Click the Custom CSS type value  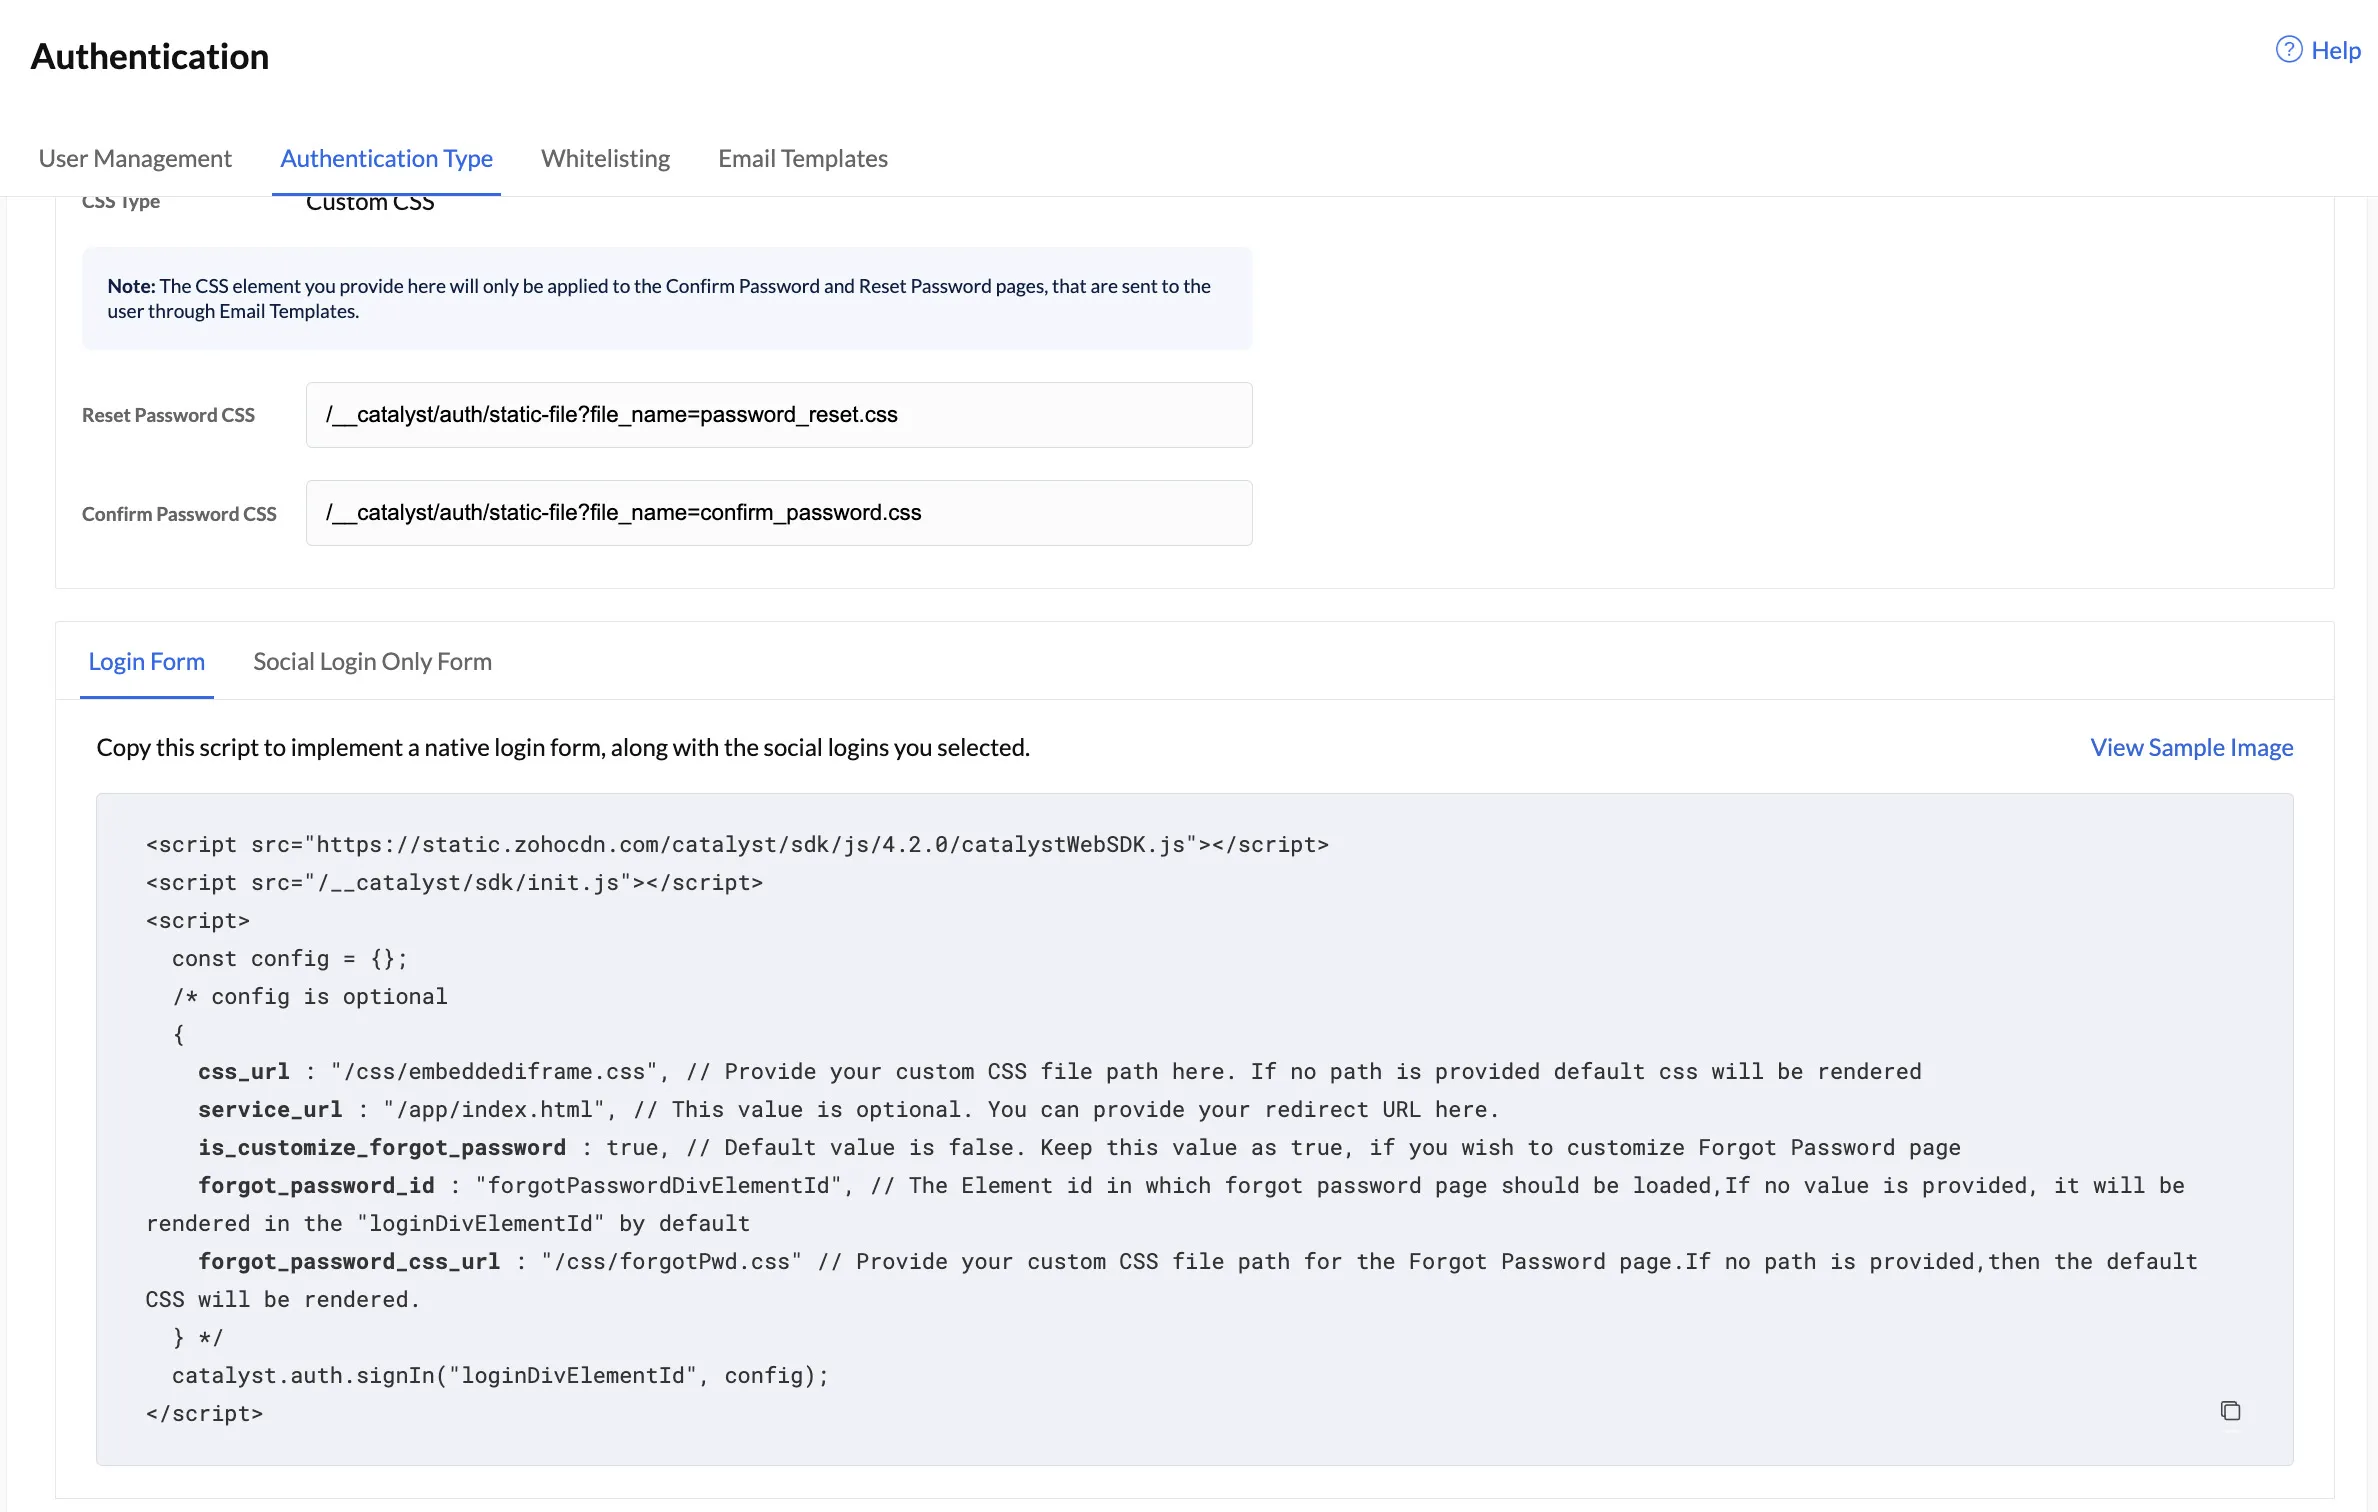pyautogui.click(x=370, y=203)
